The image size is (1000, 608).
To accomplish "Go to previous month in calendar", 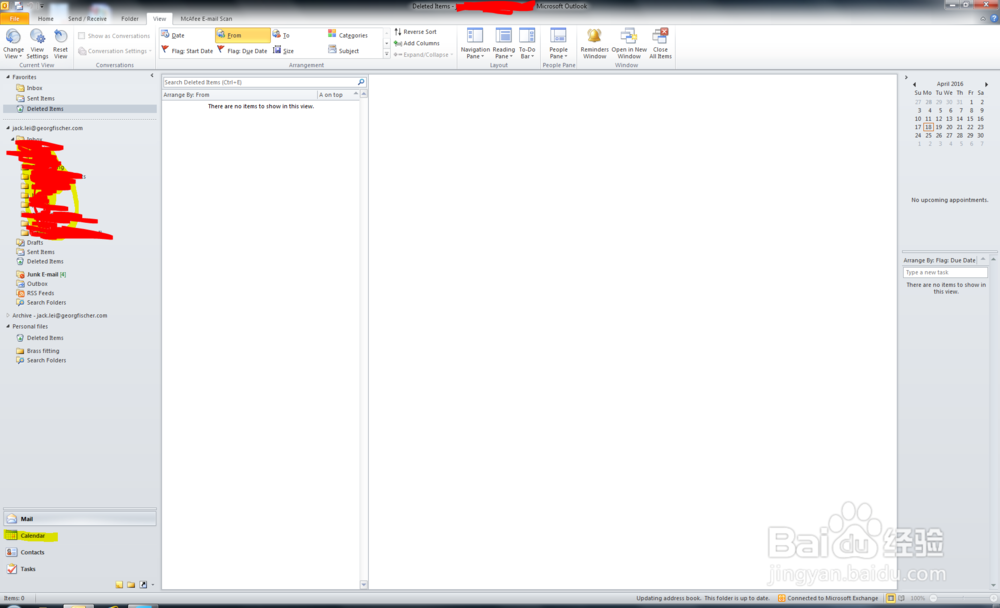I will pyautogui.click(x=915, y=84).
